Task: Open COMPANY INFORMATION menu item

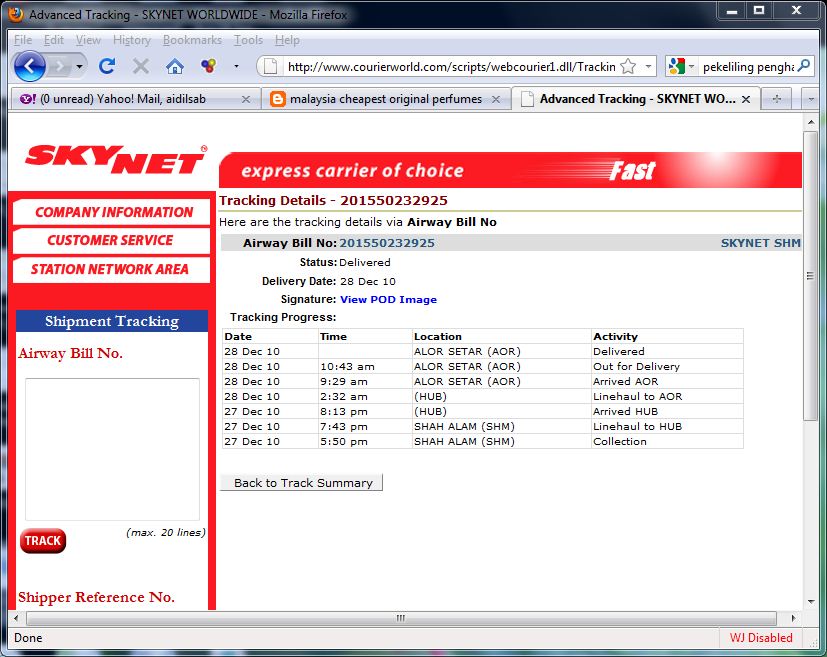Action: [x=112, y=212]
